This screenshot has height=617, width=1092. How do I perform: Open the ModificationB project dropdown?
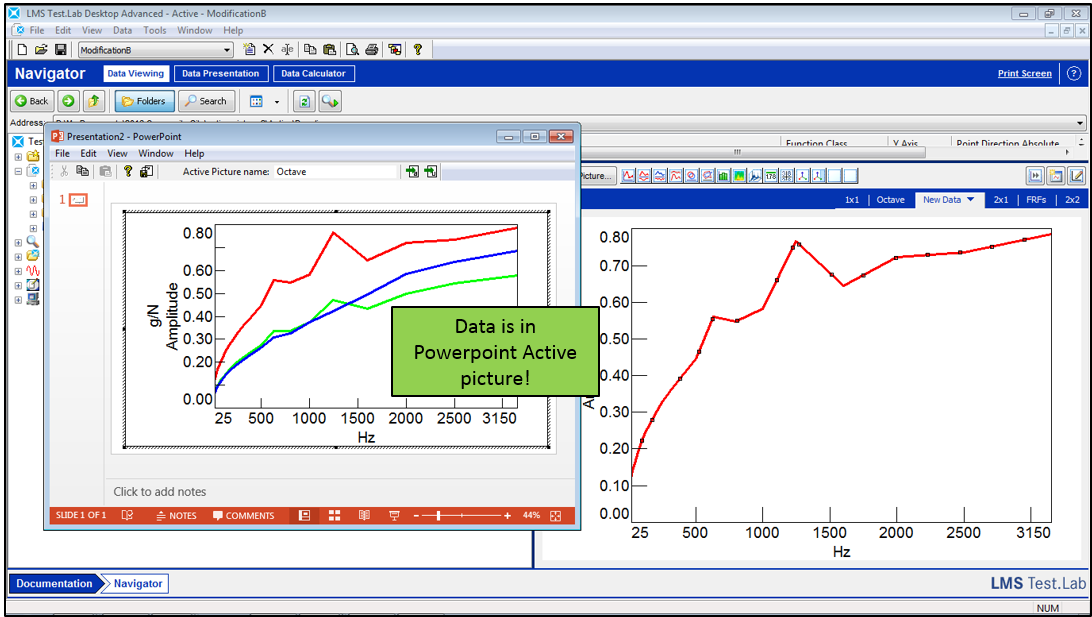(227, 50)
